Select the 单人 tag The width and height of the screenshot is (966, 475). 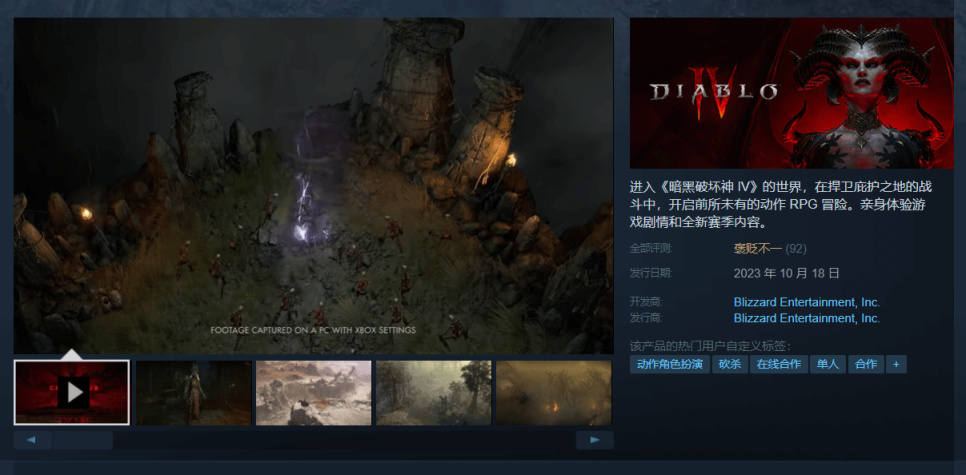pos(828,364)
